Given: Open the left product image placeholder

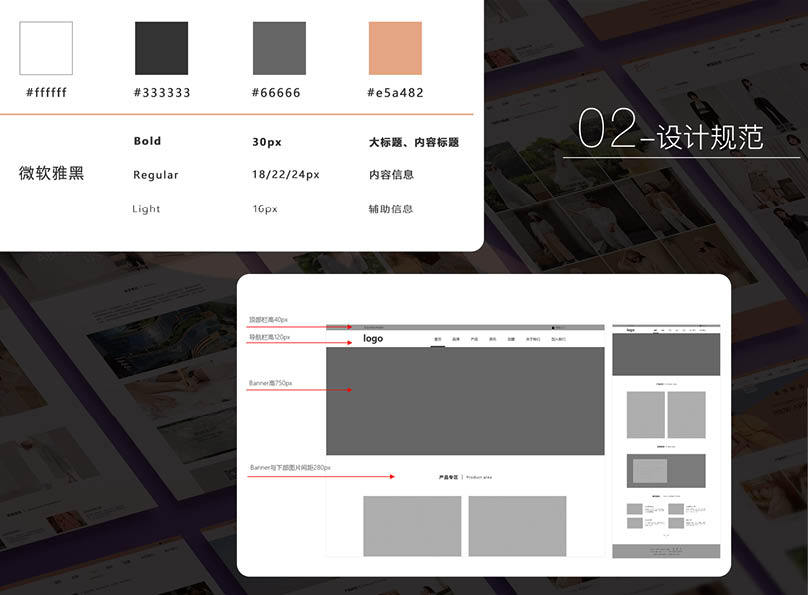Looking at the screenshot, I should [x=412, y=526].
